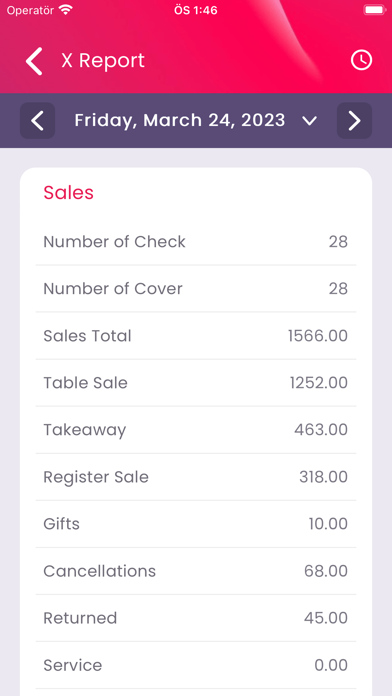The width and height of the screenshot is (392, 696).
Task: Expand the date picker chevron
Action: (x=309, y=120)
